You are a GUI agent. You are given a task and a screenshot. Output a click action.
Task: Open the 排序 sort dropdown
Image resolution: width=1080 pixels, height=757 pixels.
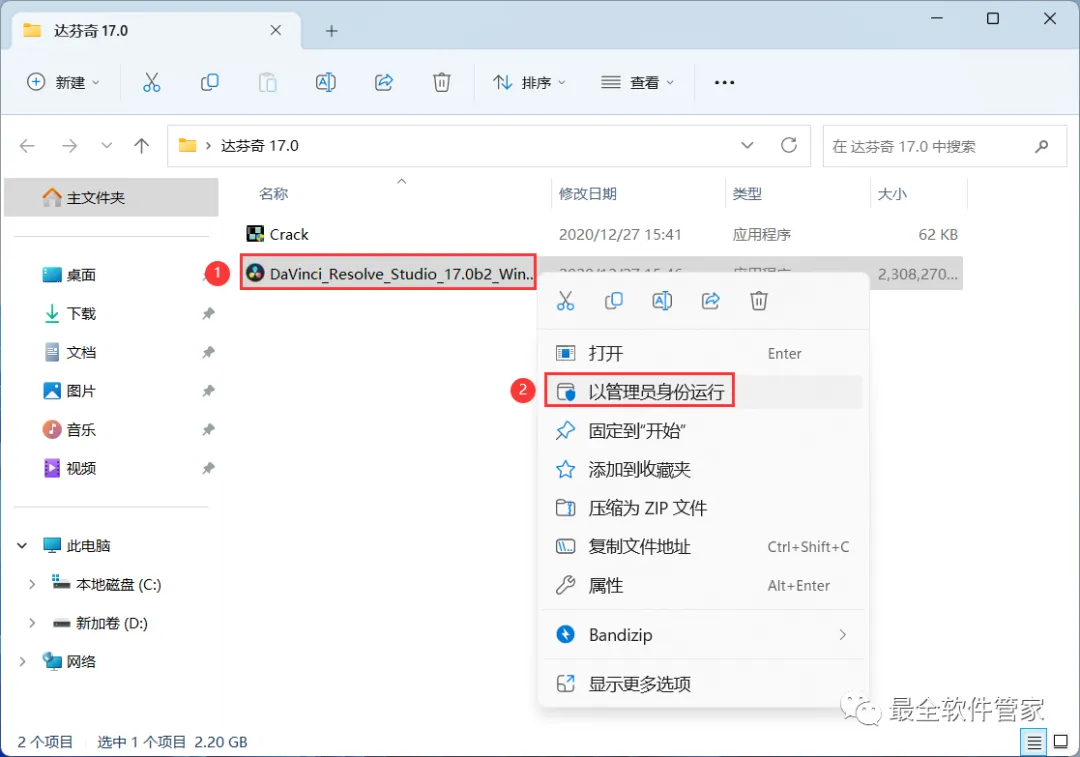[530, 83]
